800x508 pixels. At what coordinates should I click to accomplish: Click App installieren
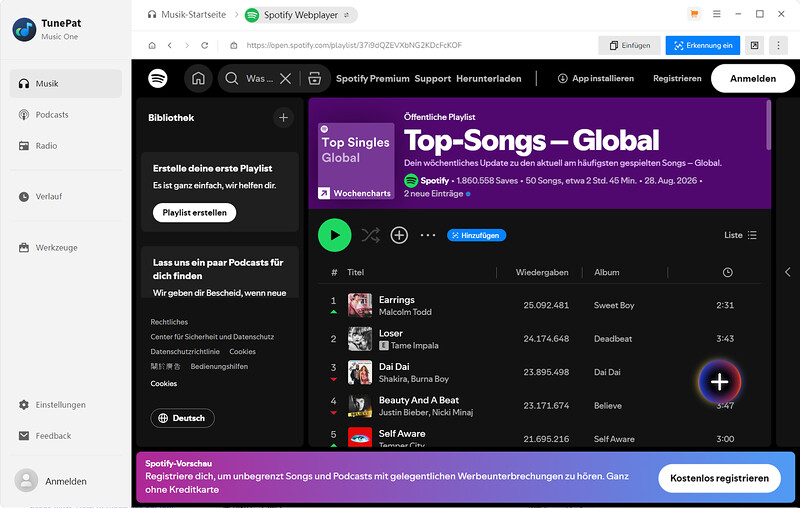596,79
